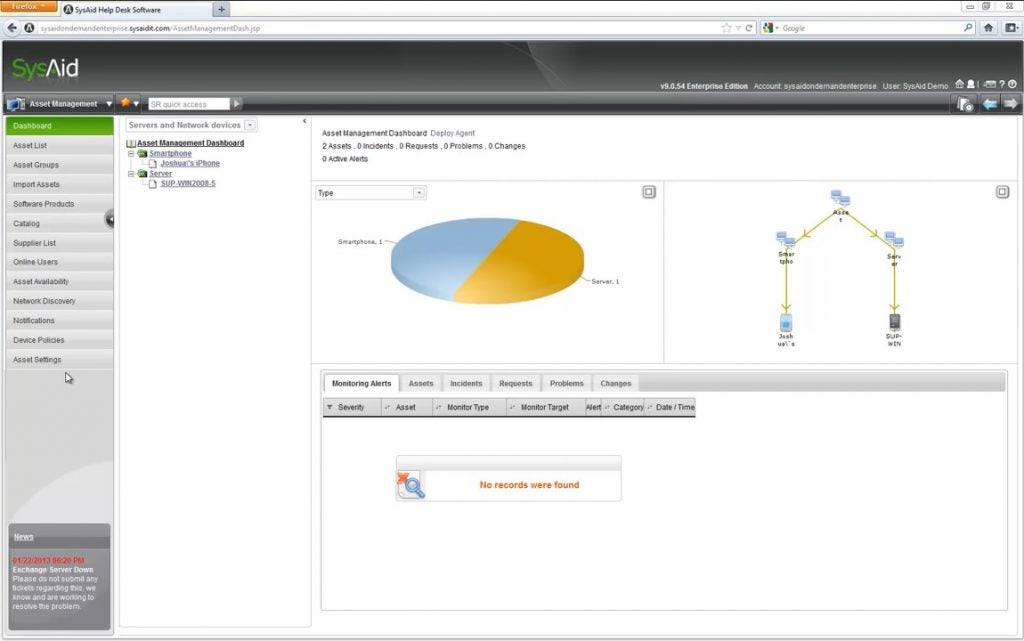Open the Servers and Network devices dropdown
Image resolution: width=1024 pixels, height=641 pixels.
point(250,125)
